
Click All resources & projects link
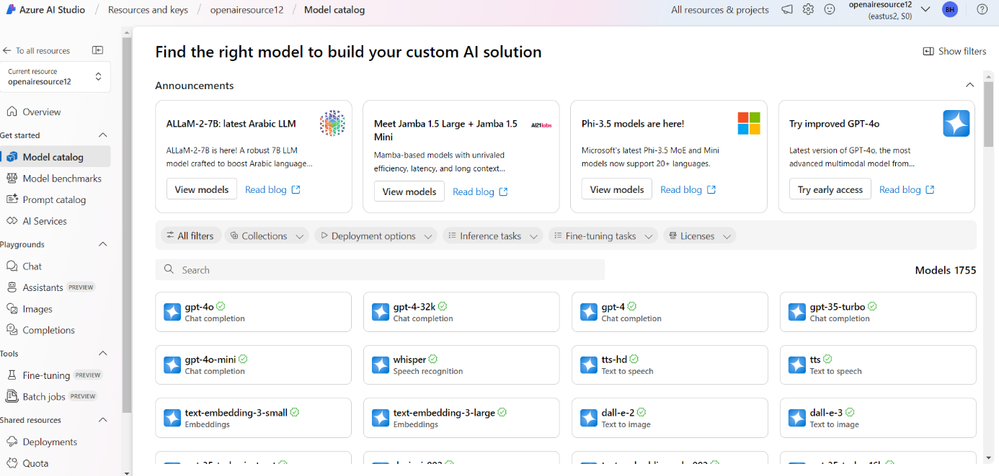[x=720, y=10]
